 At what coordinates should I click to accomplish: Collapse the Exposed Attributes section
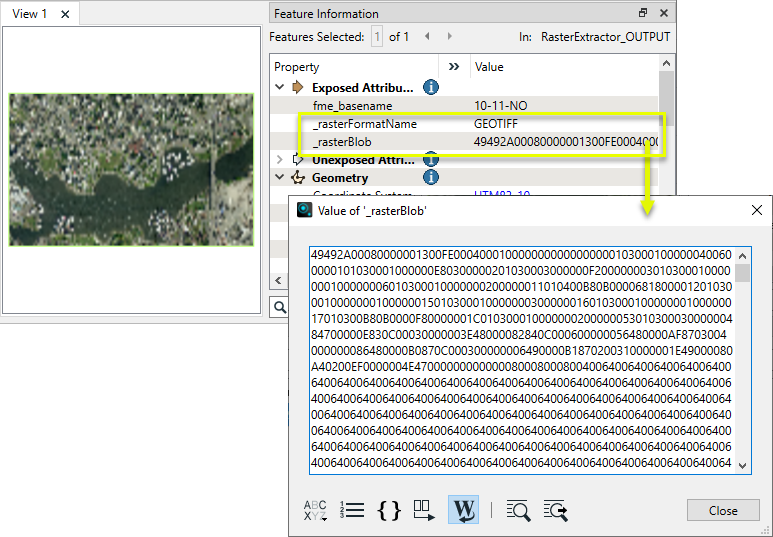(280, 87)
